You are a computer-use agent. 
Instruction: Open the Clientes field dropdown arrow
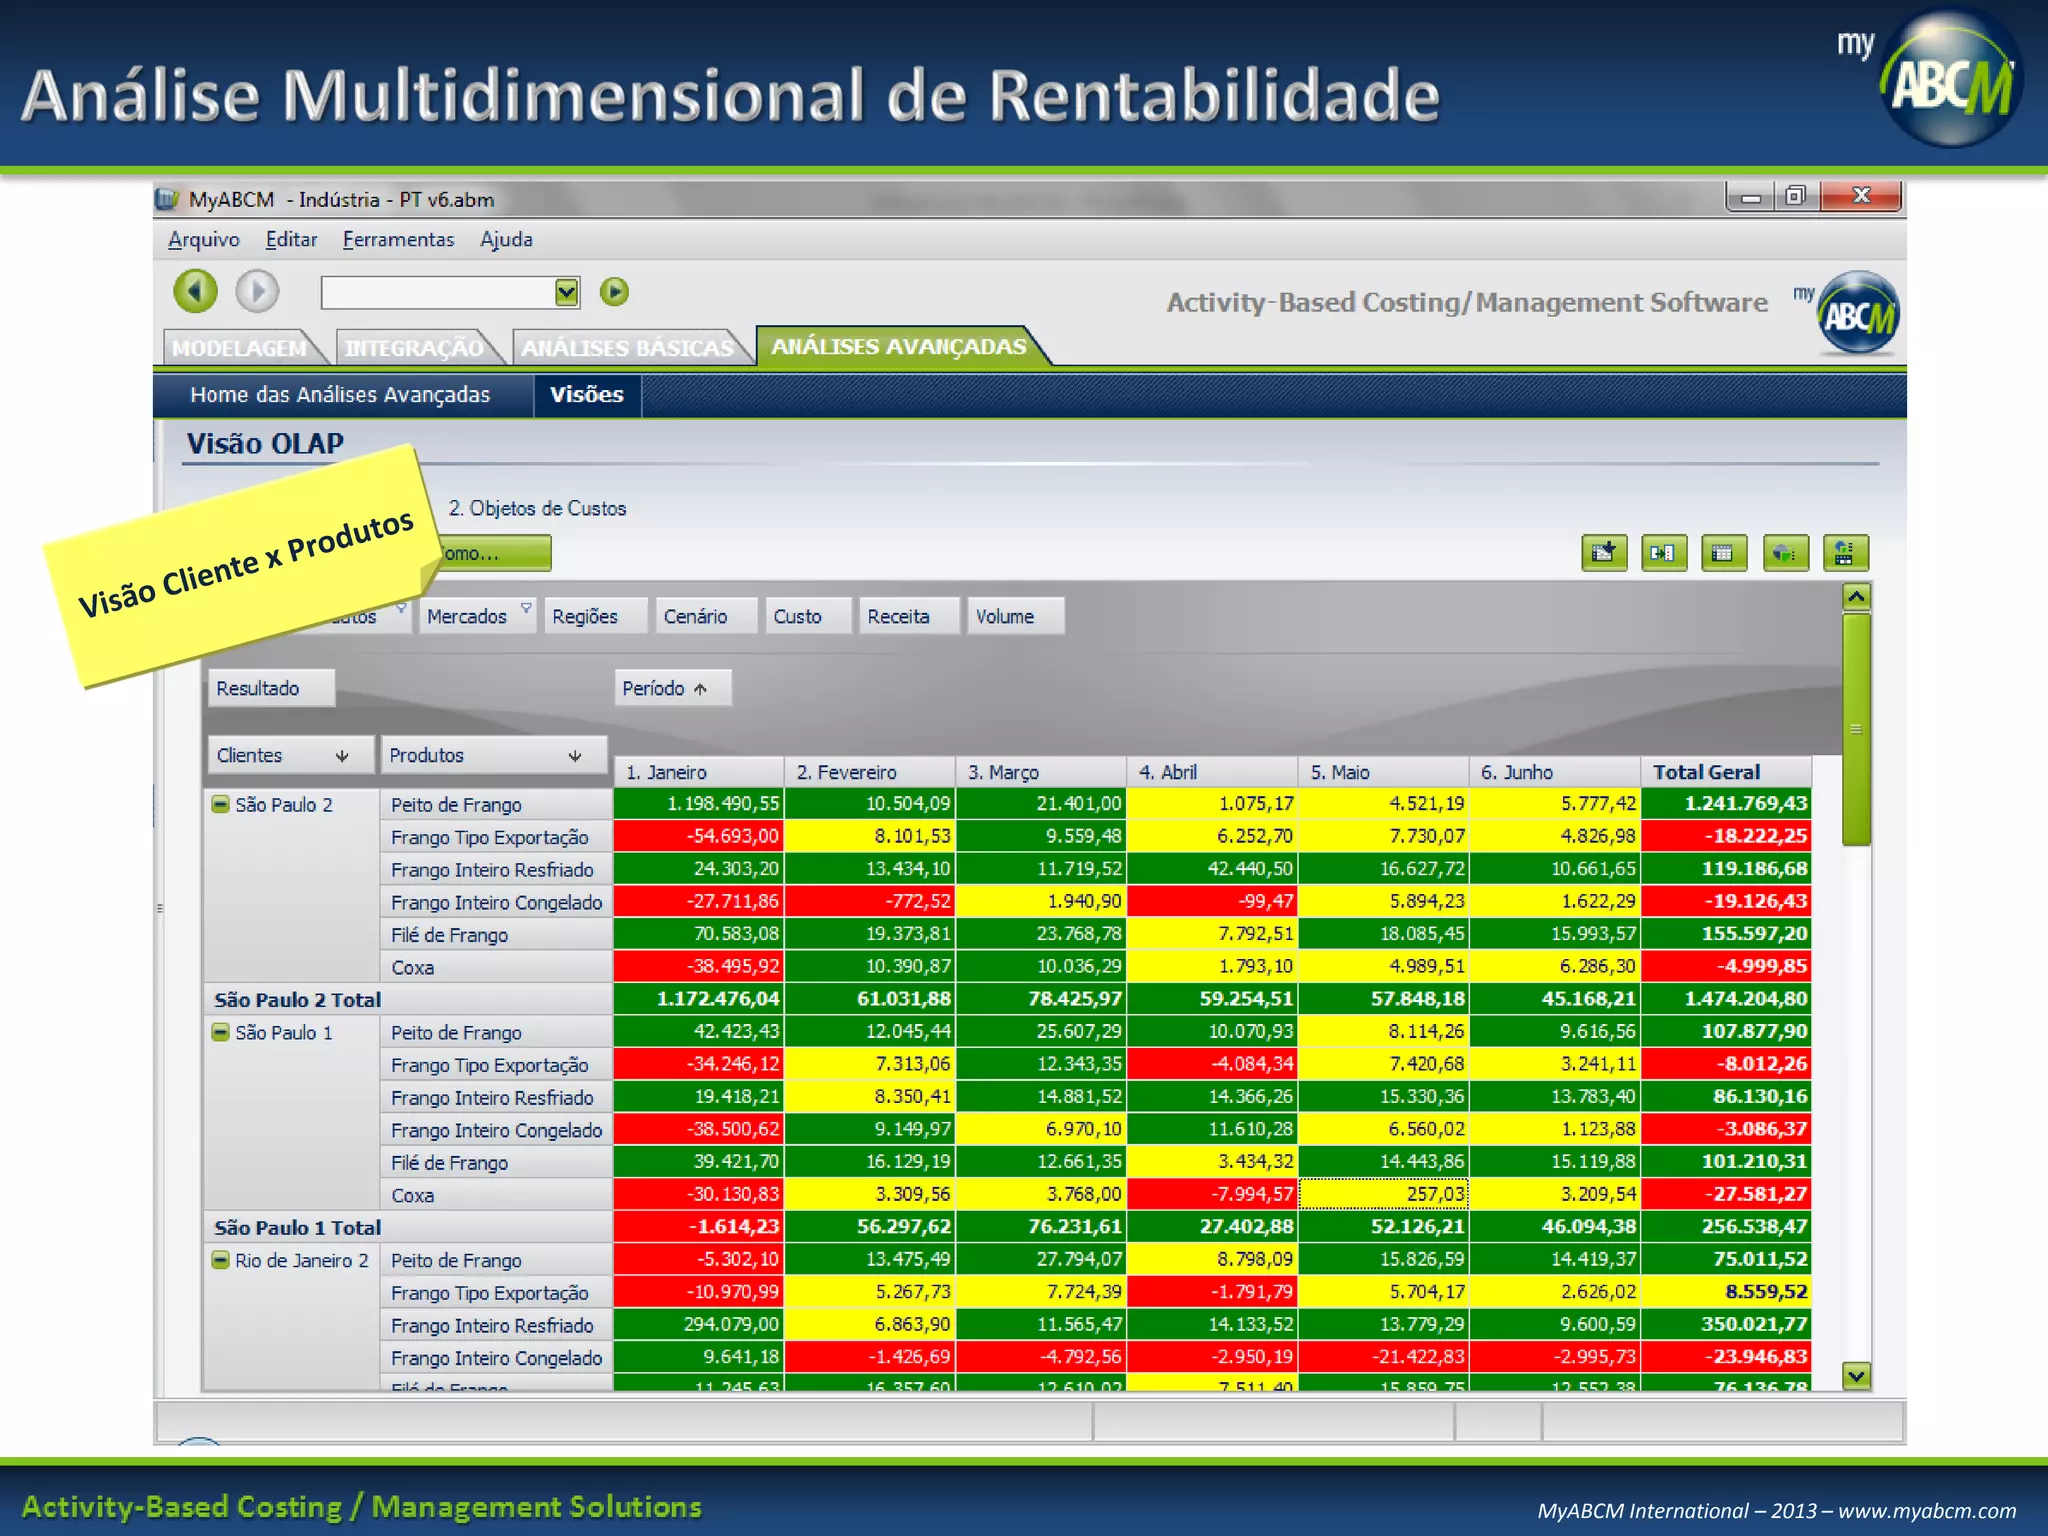click(x=342, y=756)
